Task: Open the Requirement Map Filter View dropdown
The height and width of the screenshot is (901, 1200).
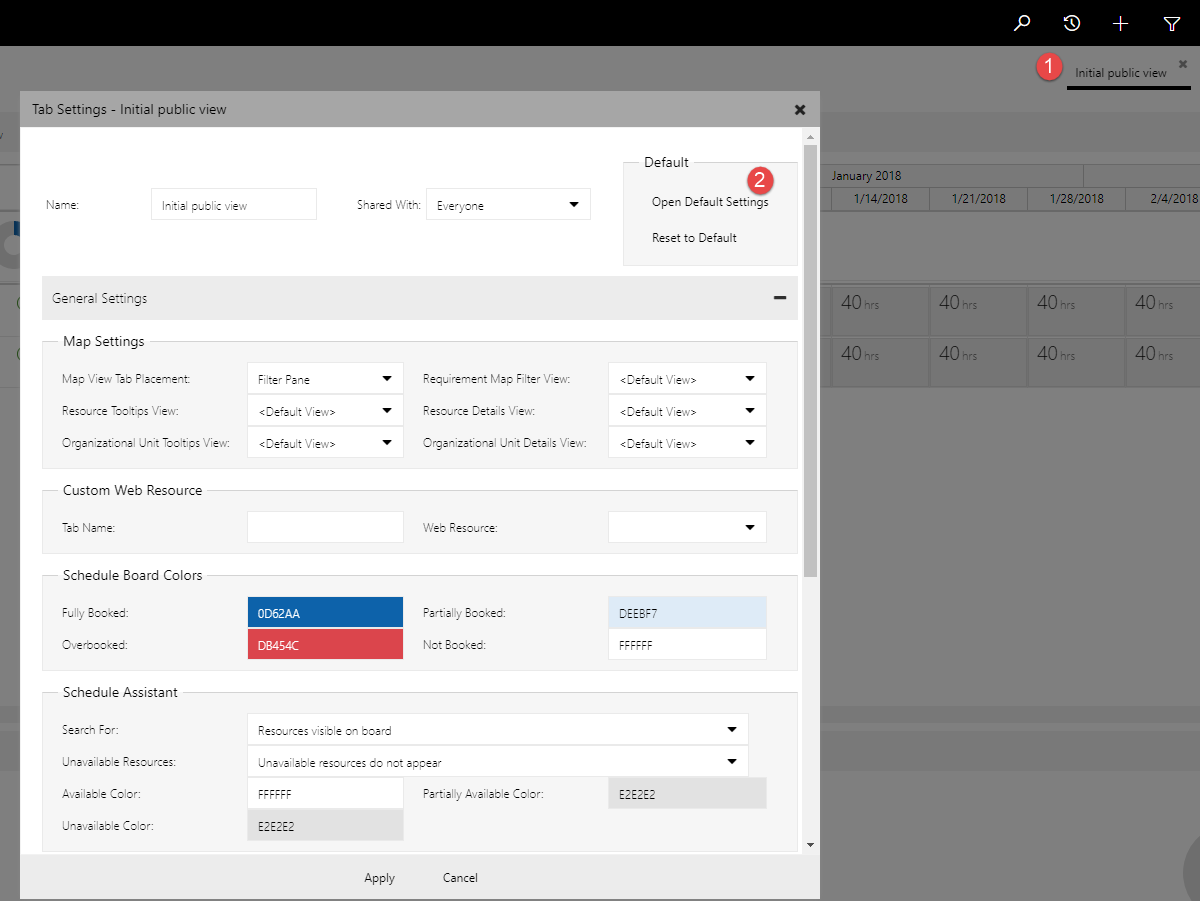Action: [751, 378]
